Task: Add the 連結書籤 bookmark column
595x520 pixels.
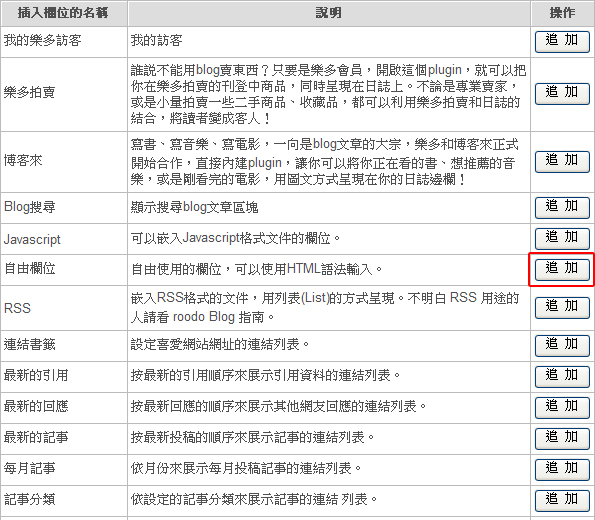Action: click(562, 346)
